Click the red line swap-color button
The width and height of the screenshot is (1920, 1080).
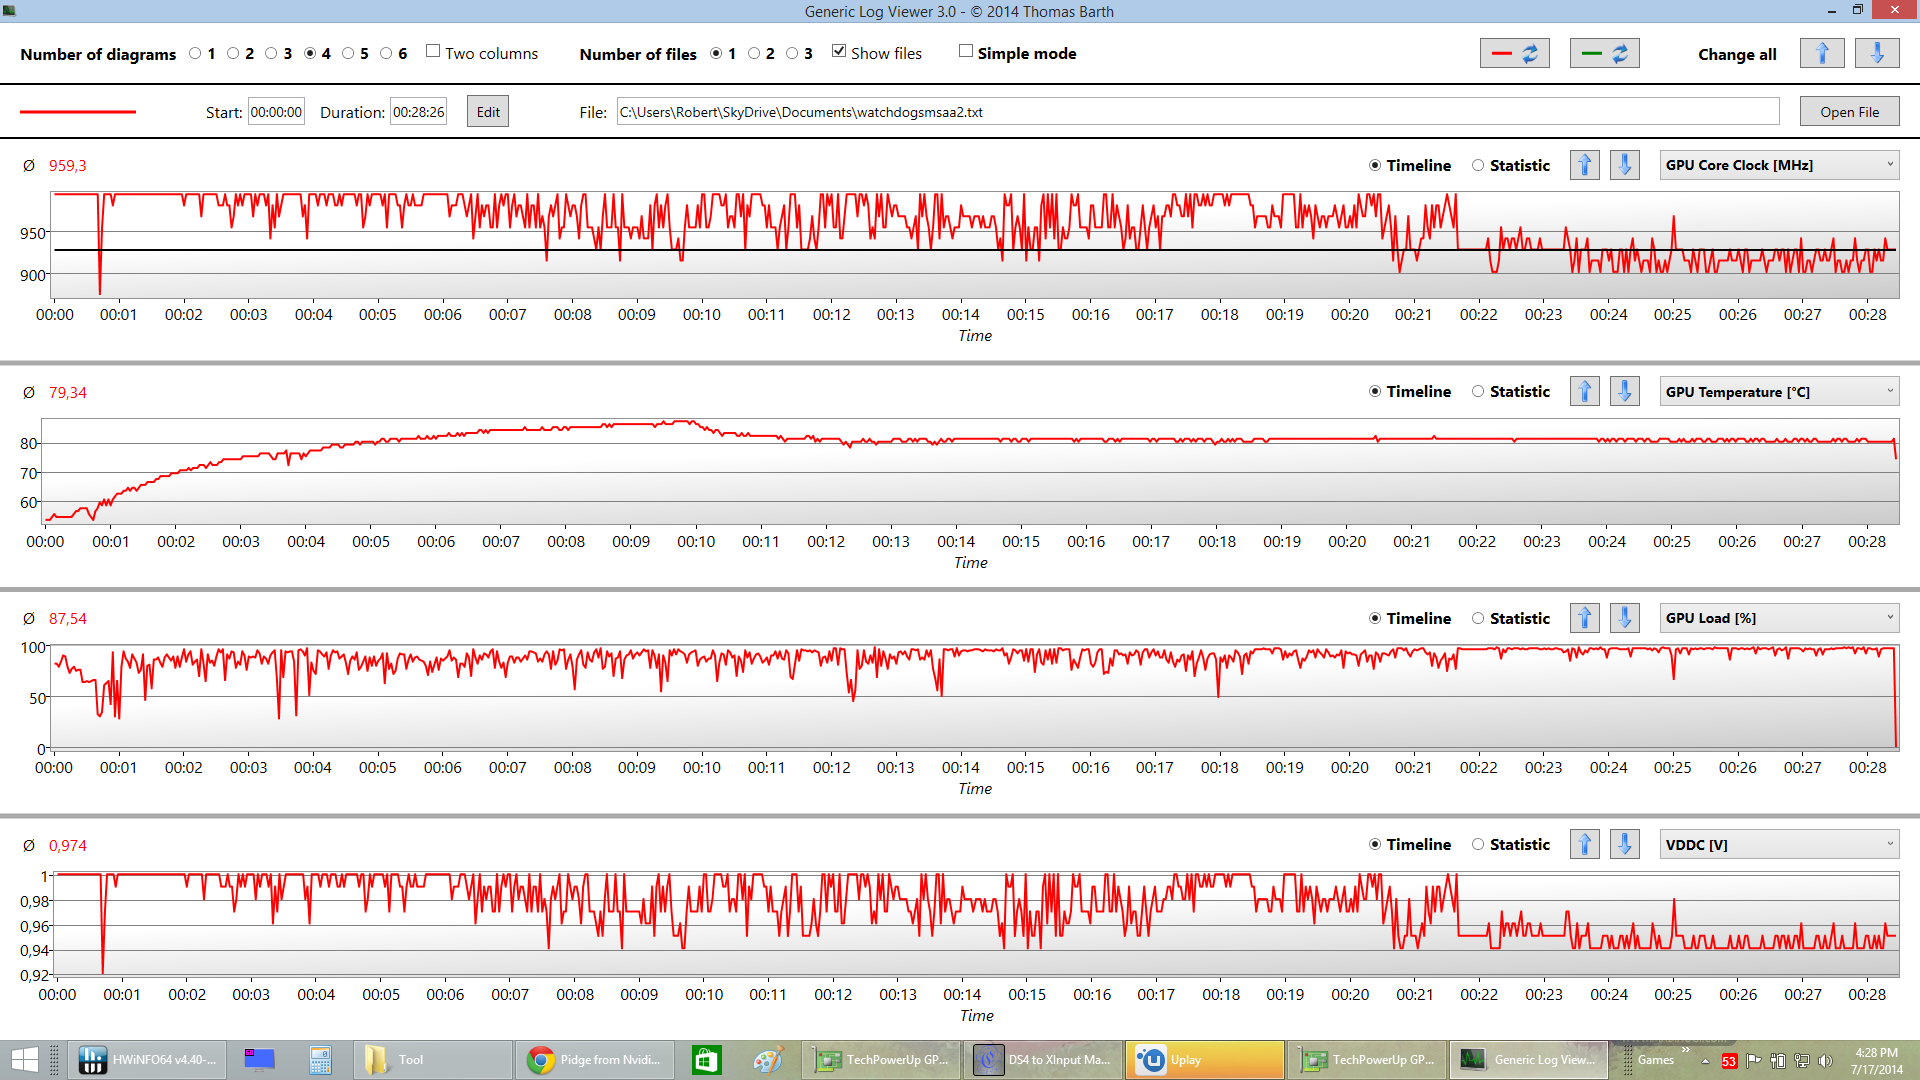pyautogui.click(x=1514, y=54)
